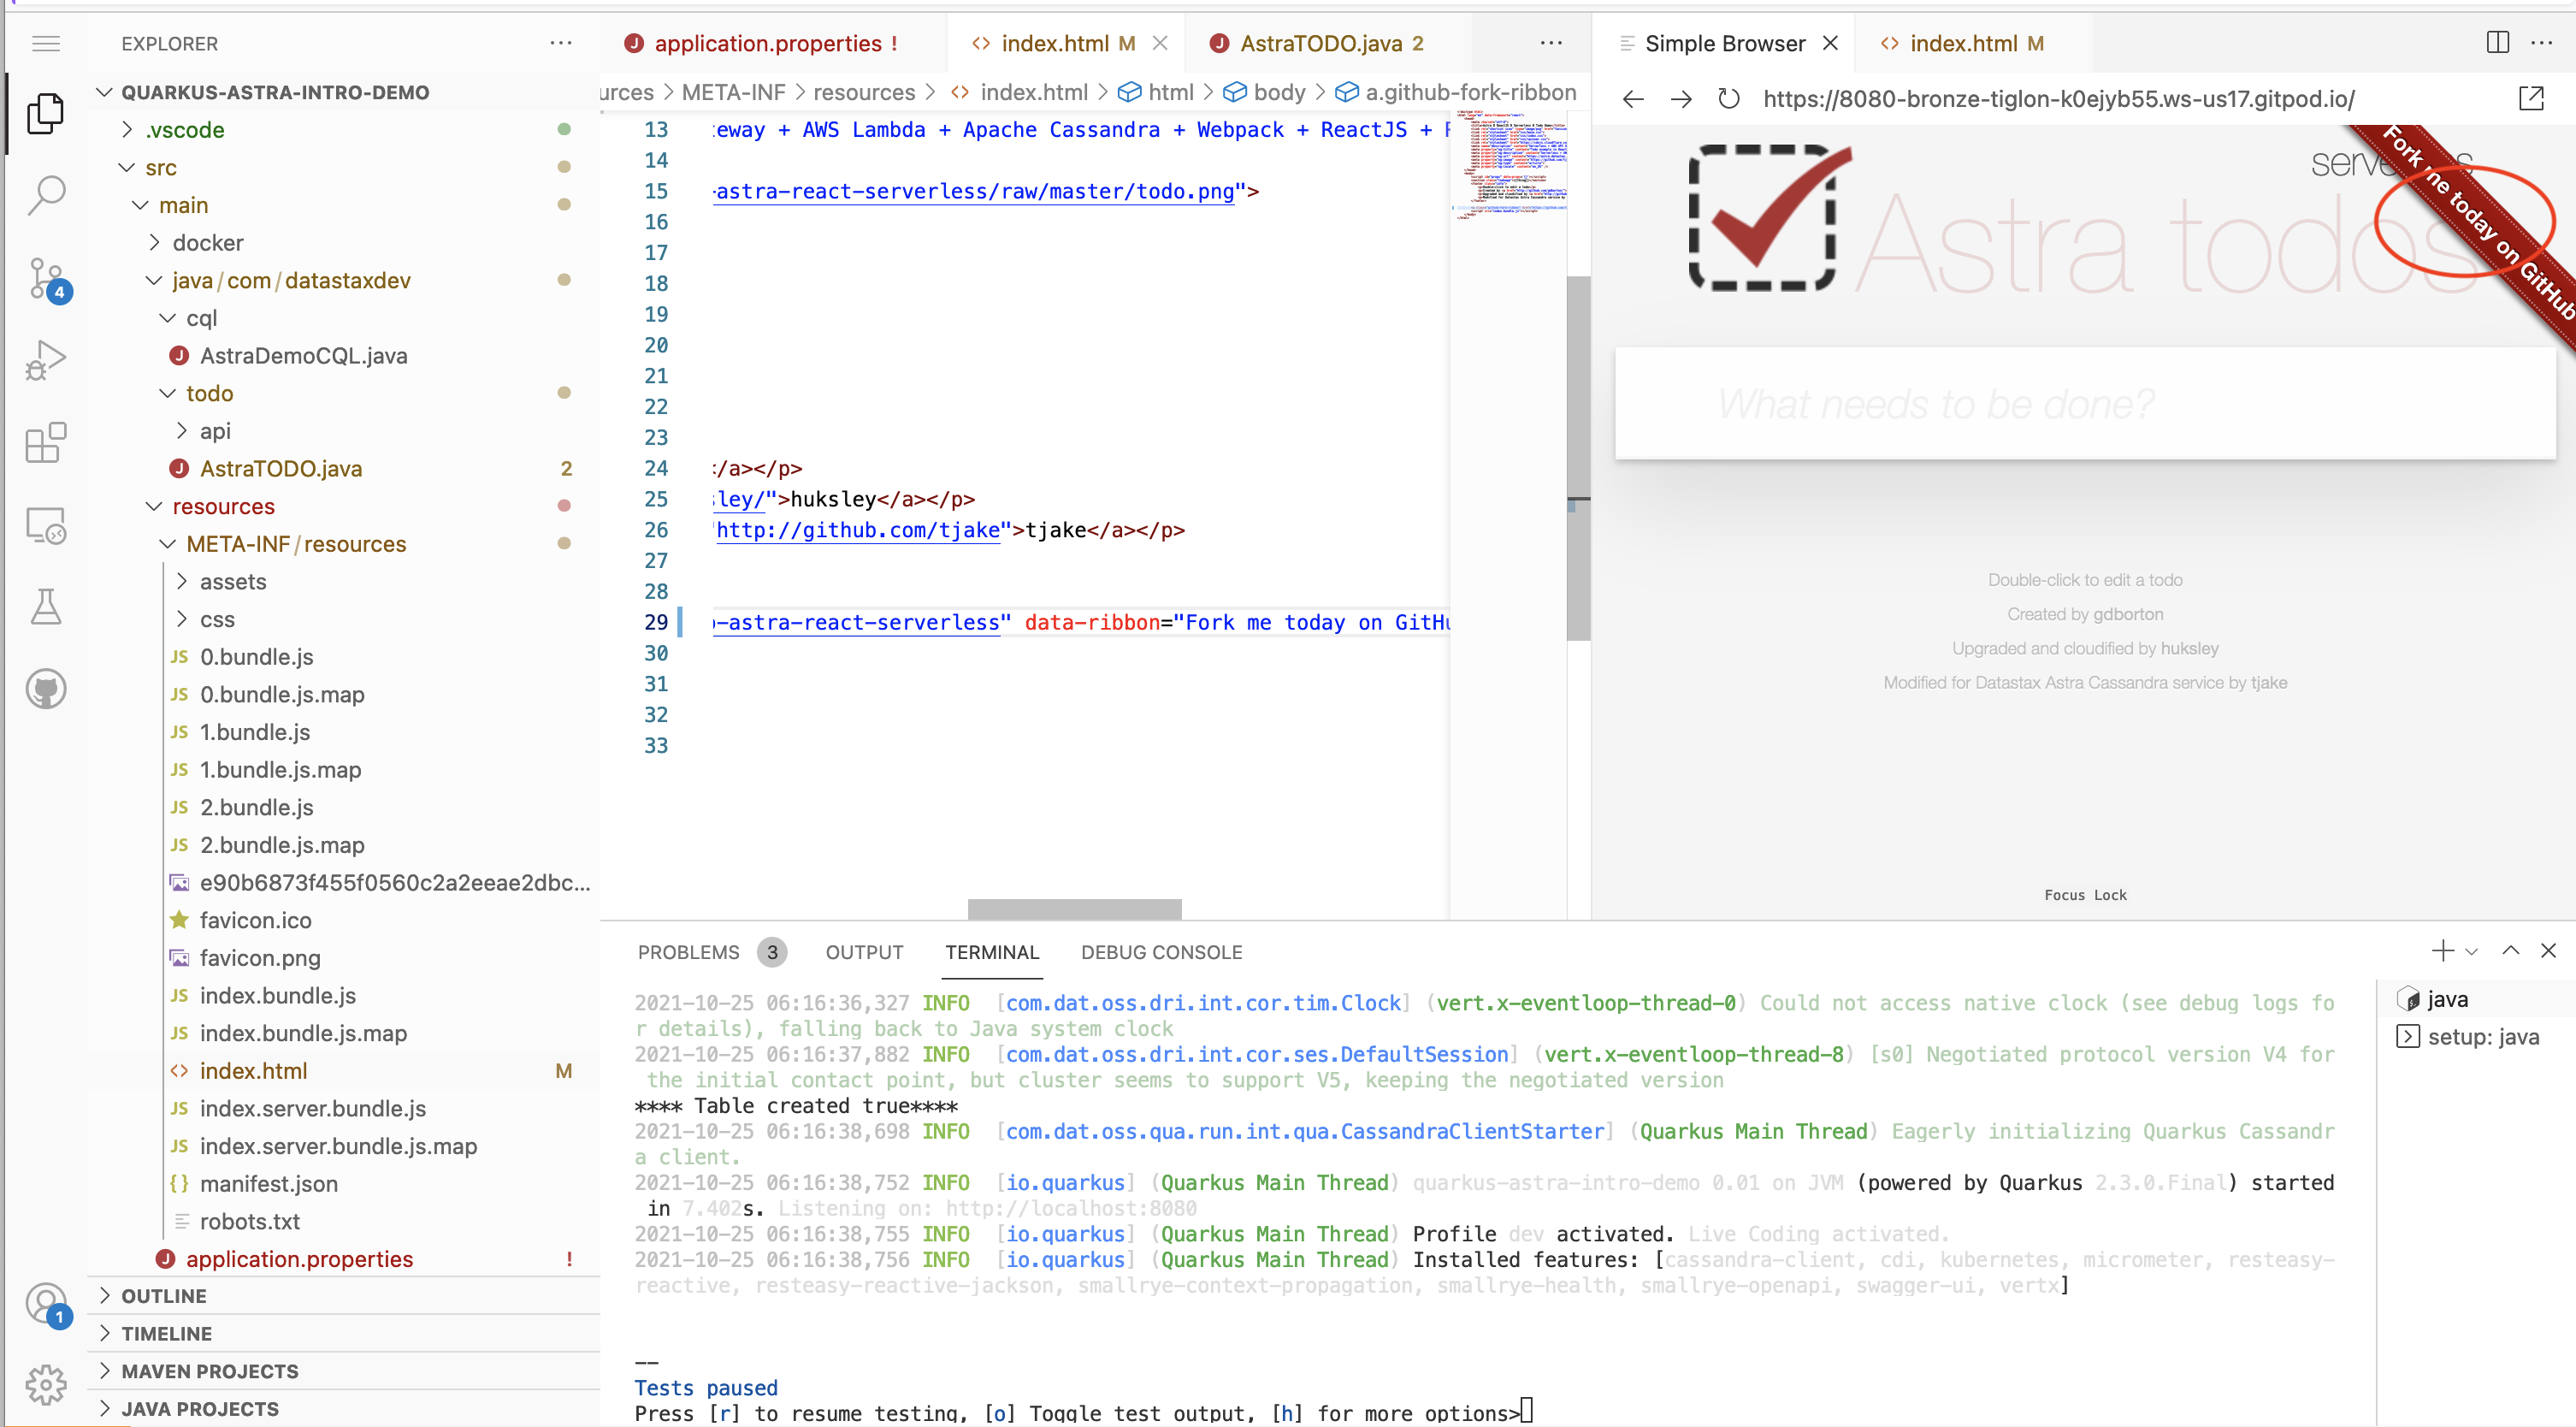This screenshot has height=1427, width=2576.
Task: Toggle the hamburger menu button
Action: point(46,43)
